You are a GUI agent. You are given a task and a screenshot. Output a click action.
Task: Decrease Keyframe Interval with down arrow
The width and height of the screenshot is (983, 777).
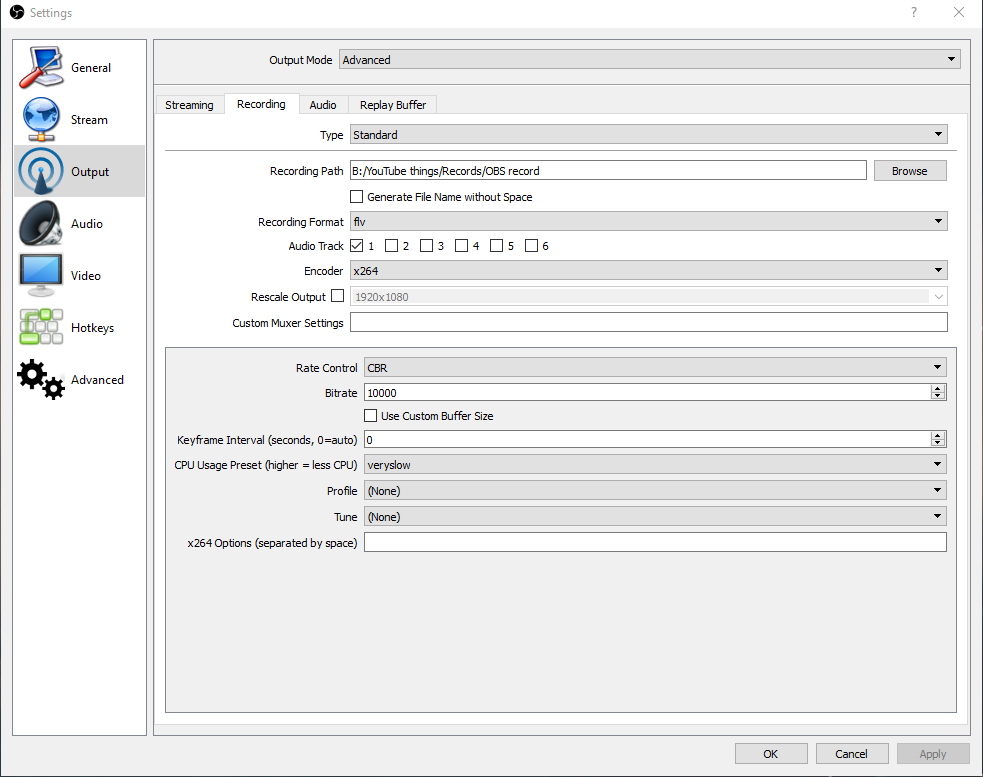point(938,444)
